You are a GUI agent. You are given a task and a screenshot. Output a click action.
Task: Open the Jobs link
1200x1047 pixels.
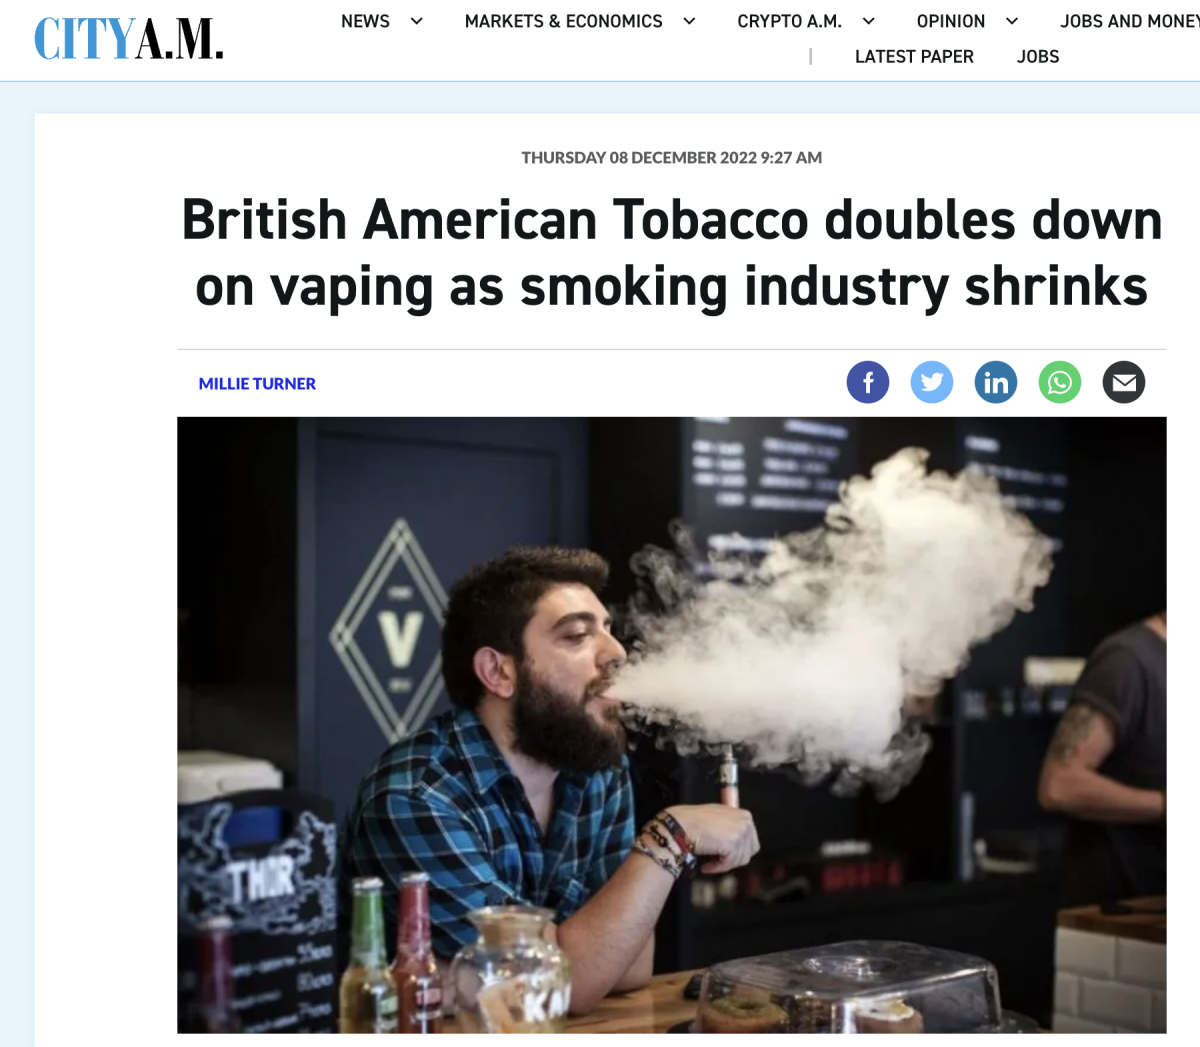click(x=1038, y=57)
